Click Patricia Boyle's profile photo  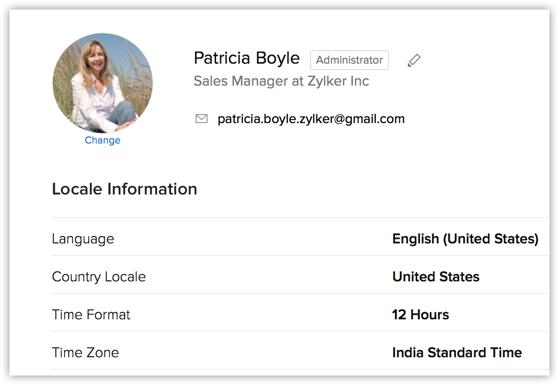coord(103,83)
